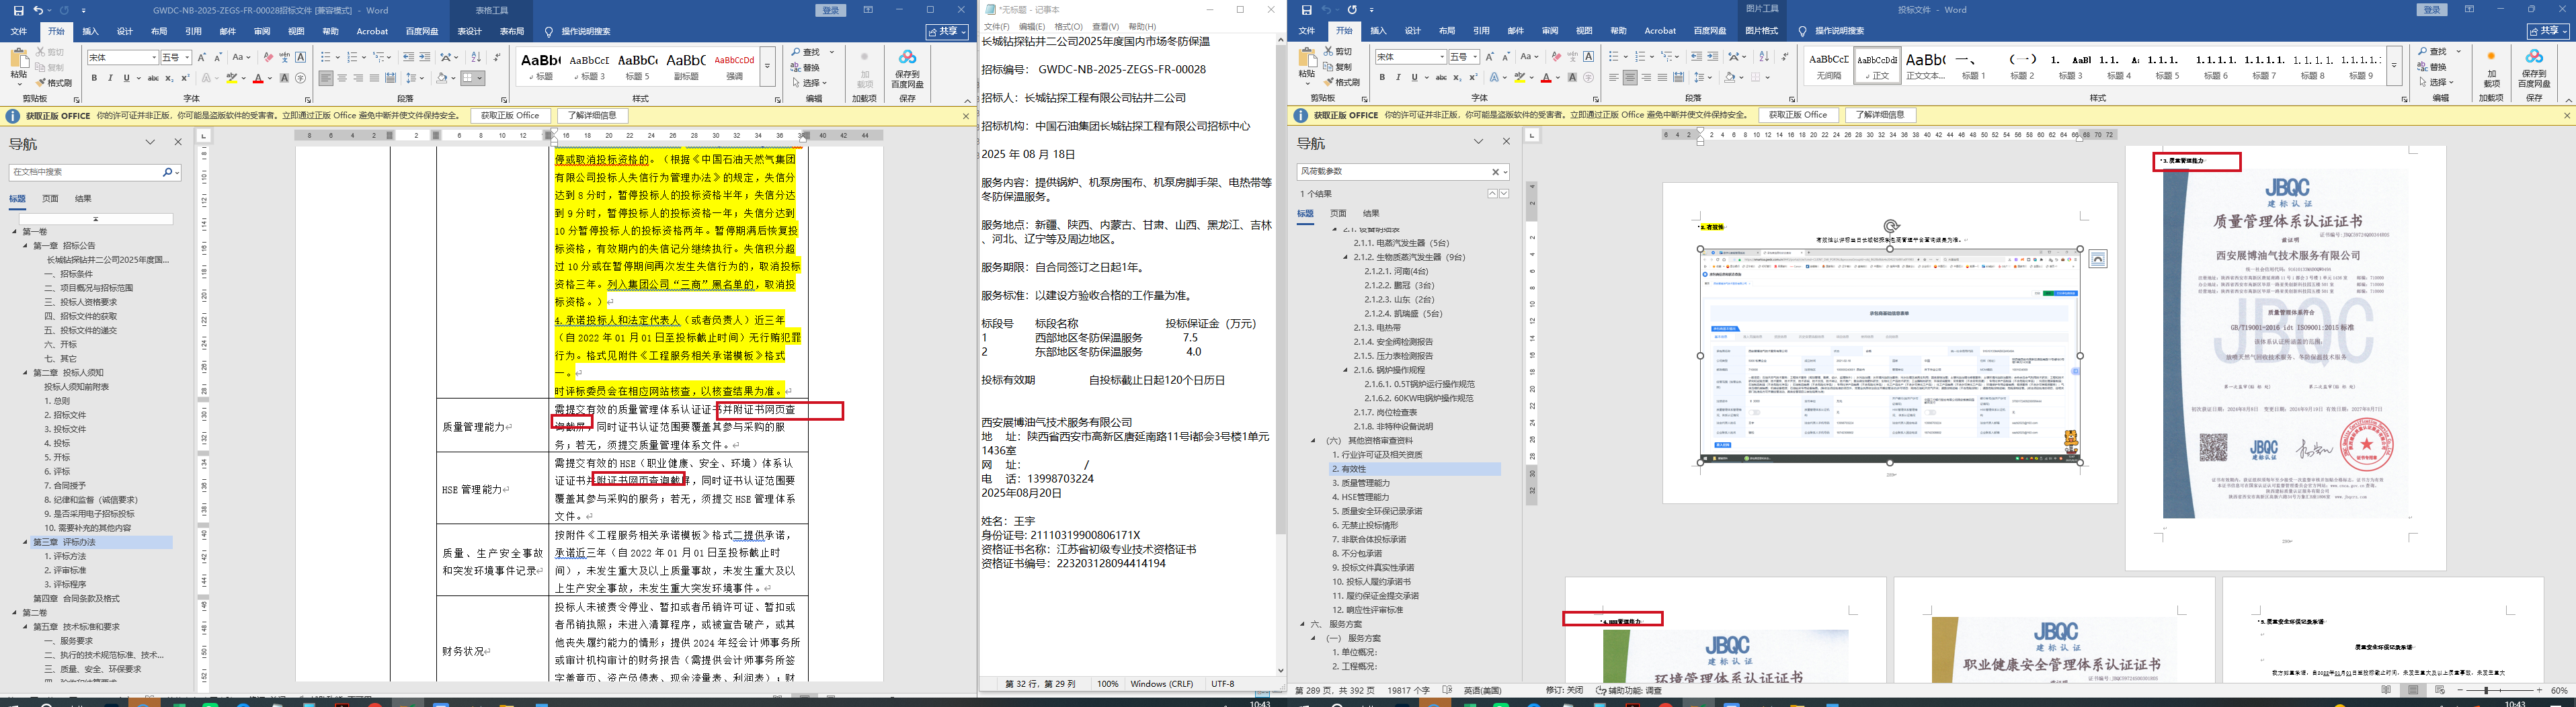Click Find (查找) in left Word ribbon
This screenshot has height=707, width=2576.
(806, 52)
